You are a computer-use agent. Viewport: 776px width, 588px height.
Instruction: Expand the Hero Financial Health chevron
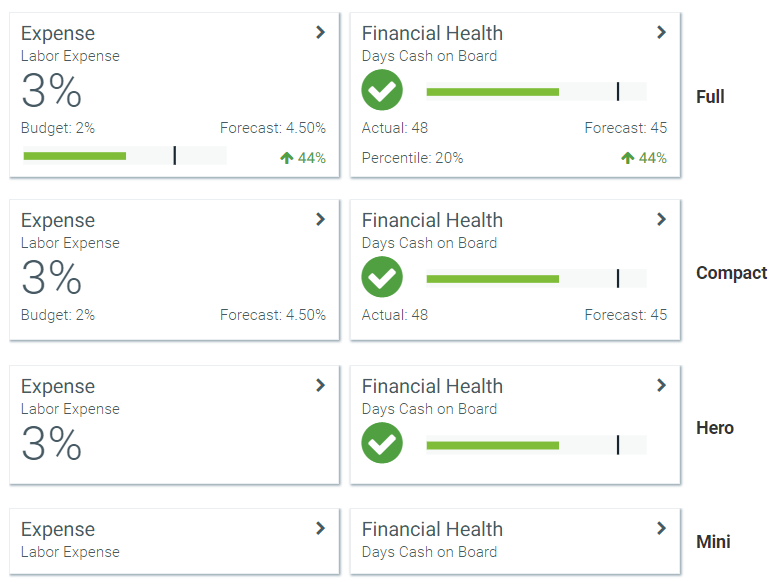point(661,385)
